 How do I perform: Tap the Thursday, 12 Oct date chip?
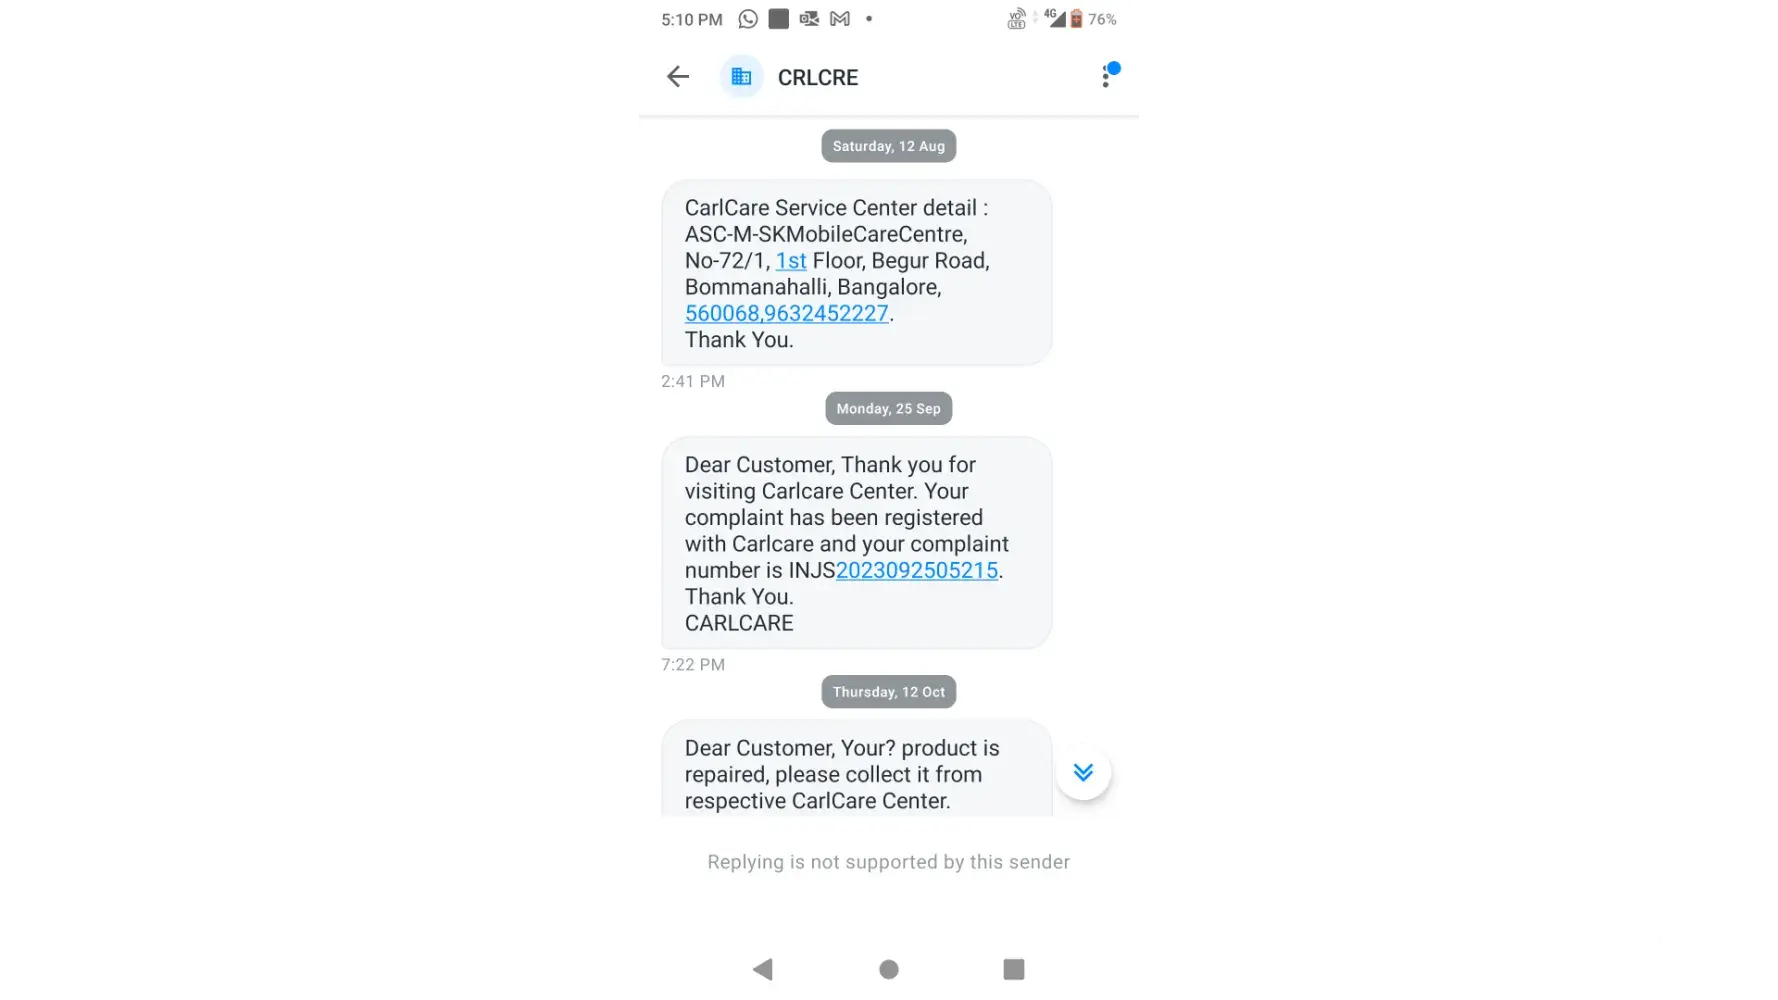(889, 692)
